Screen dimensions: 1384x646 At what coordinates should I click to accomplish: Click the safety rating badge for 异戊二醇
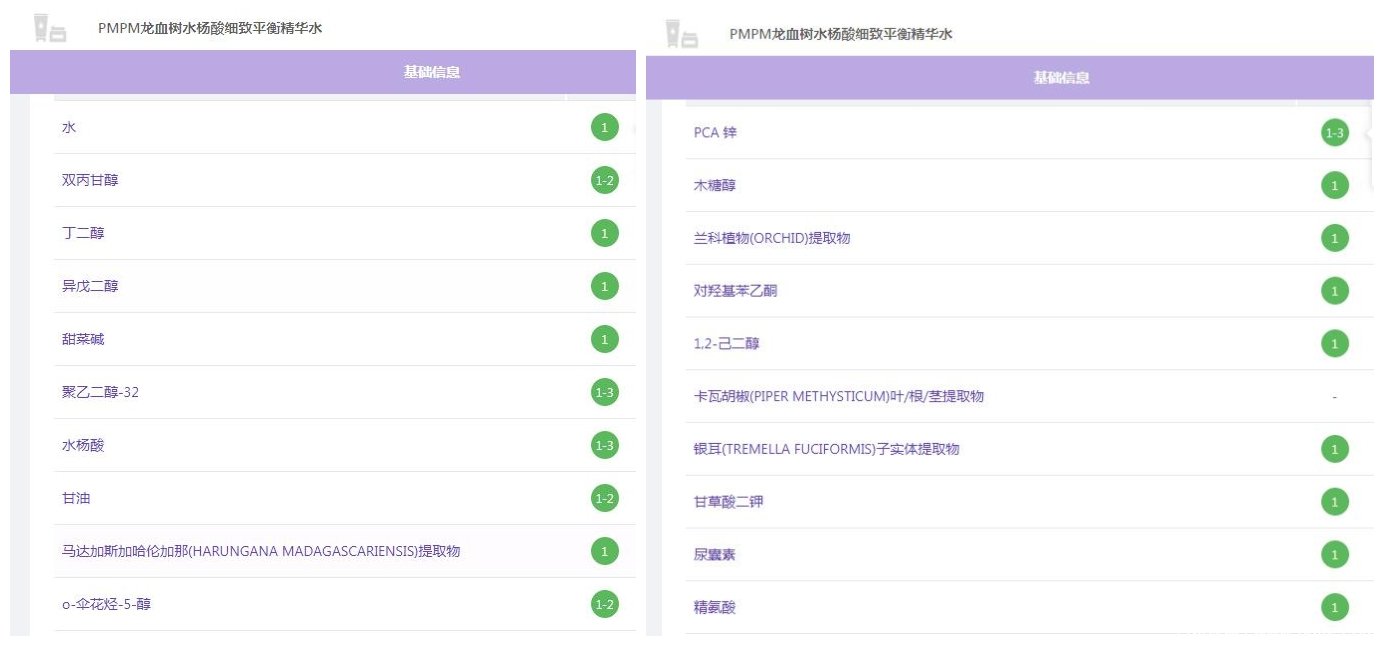[x=604, y=287]
